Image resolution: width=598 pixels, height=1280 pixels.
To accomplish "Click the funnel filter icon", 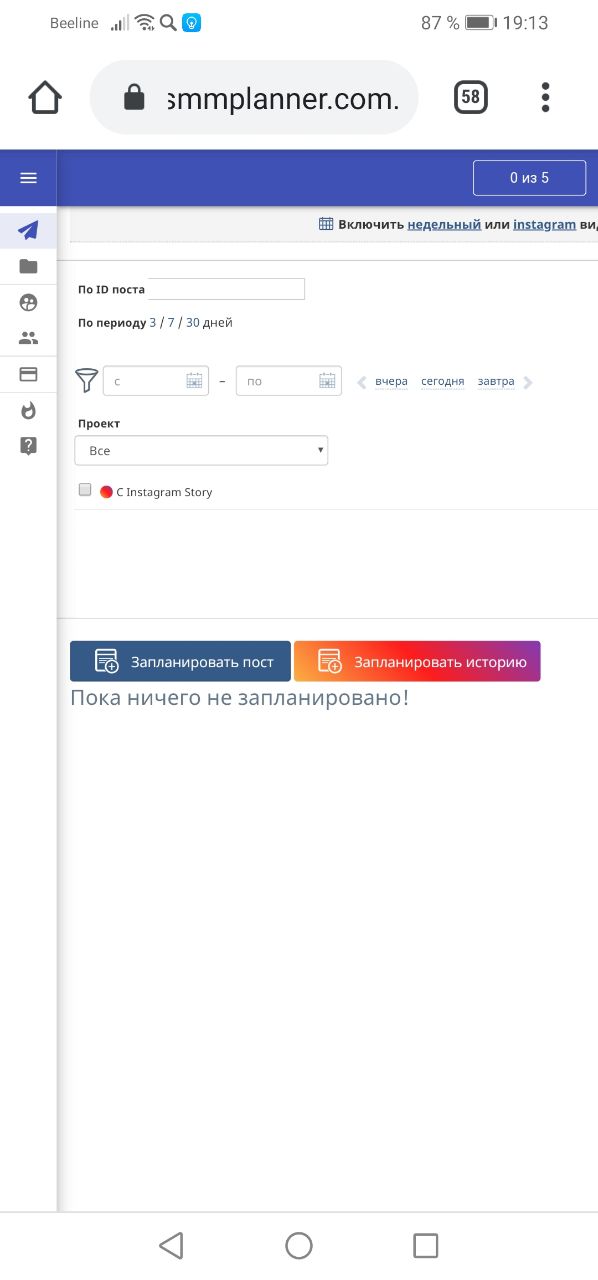I will click(x=87, y=381).
